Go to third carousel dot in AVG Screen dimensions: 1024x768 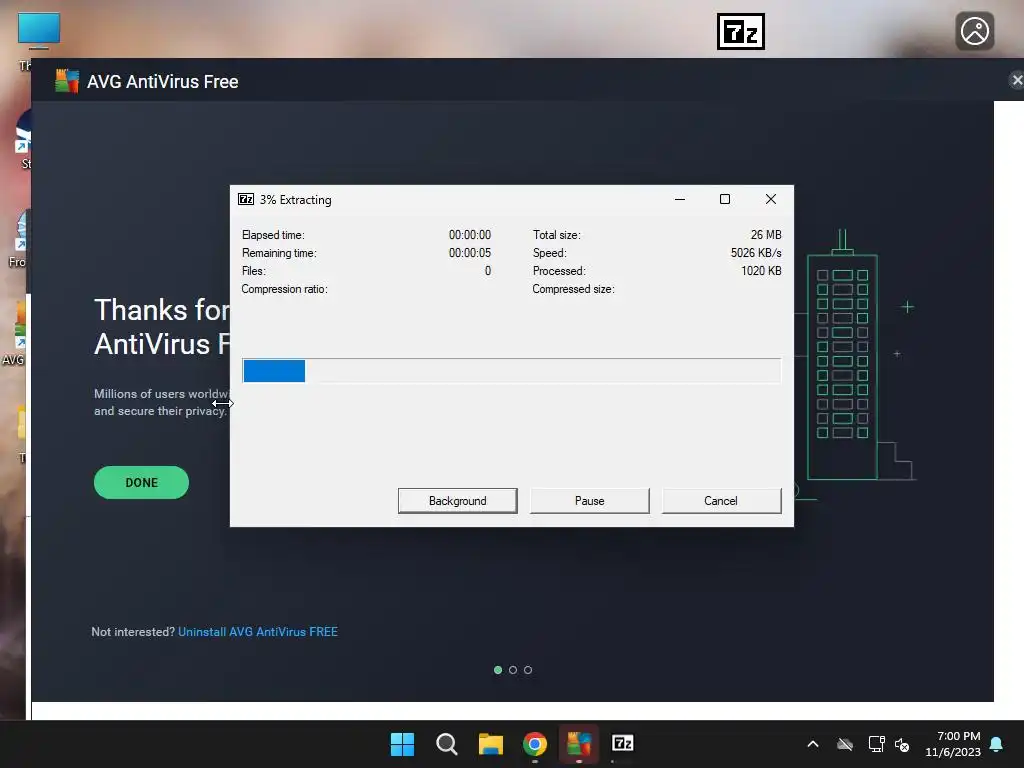(528, 670)
